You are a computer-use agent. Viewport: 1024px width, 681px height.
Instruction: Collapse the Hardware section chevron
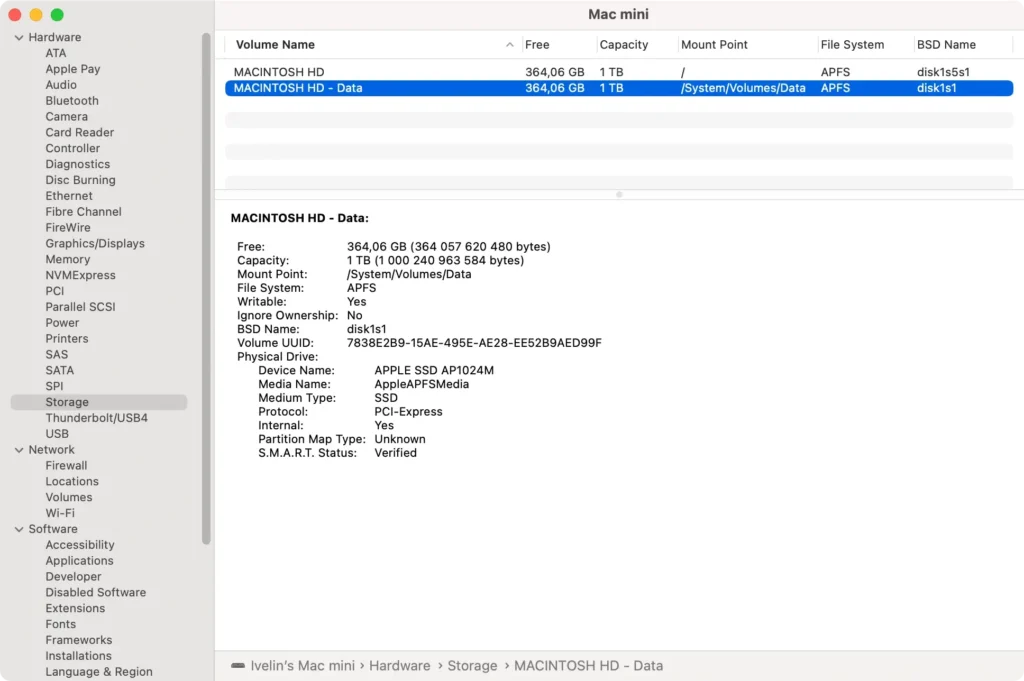click(18, 37)
